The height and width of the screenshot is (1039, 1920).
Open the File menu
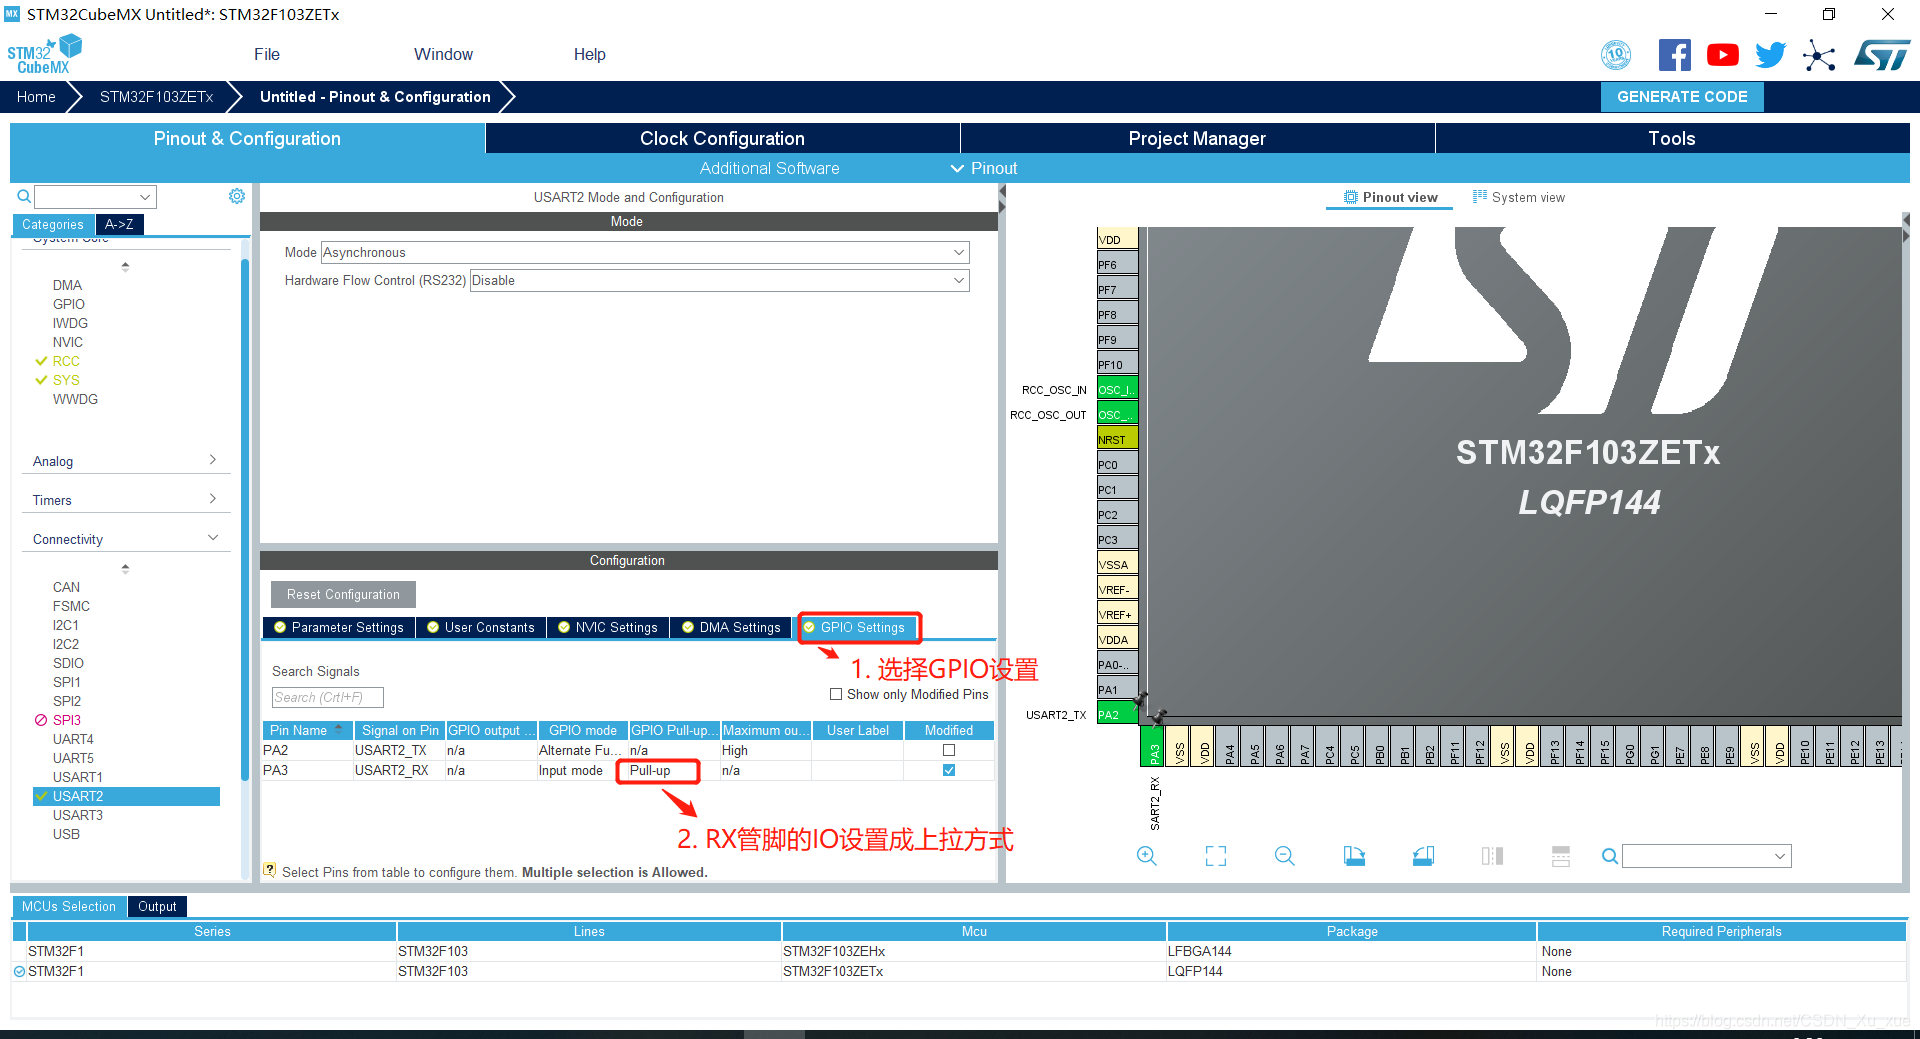[267, 54]
